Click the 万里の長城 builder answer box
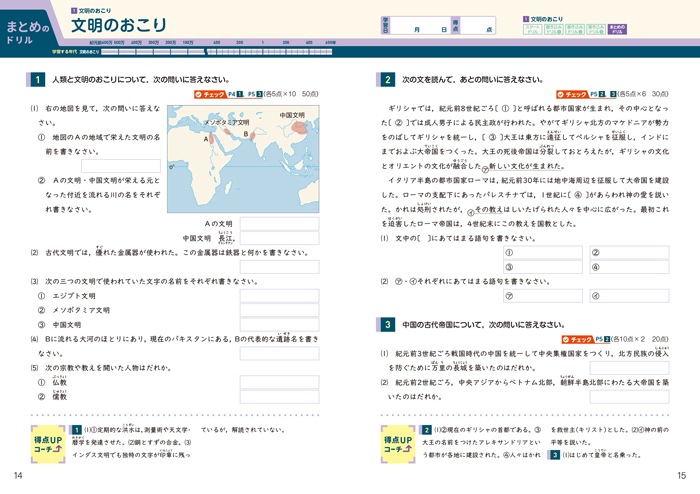The width and height of the screenshot is (700, 494). [x=629, y=368]
